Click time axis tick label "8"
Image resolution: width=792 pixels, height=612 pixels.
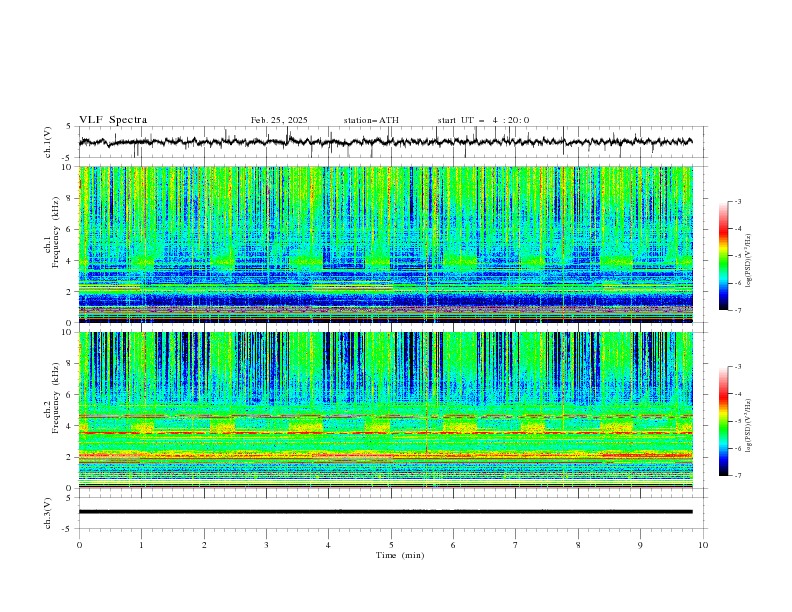578,545
